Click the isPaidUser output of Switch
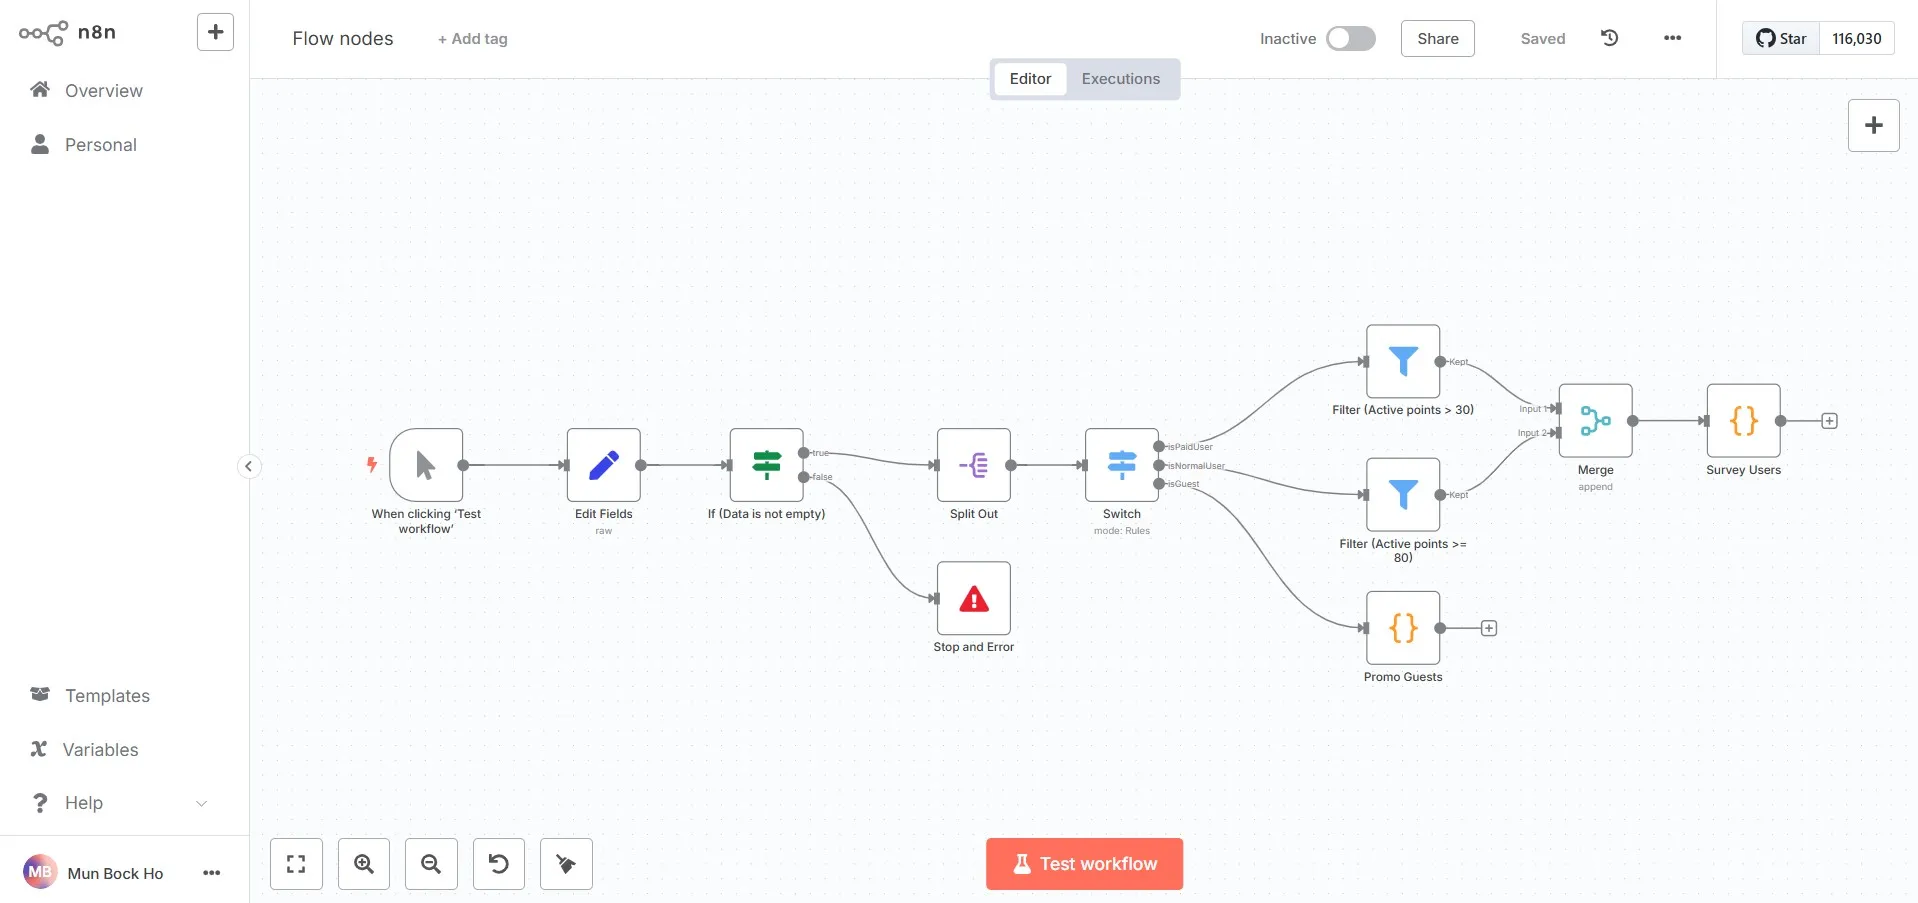Screen dimensions: 1918x903 [x=1159, y=446]
